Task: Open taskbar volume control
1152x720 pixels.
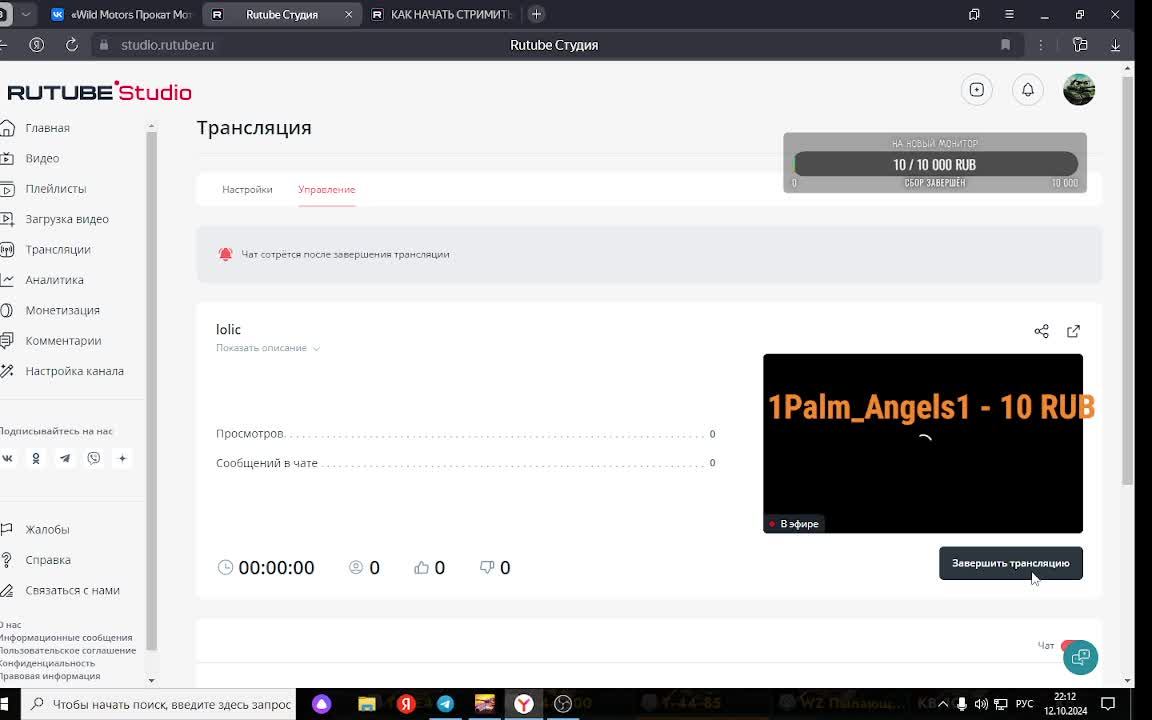Action: pyautogui.click(x=980, y=704)
